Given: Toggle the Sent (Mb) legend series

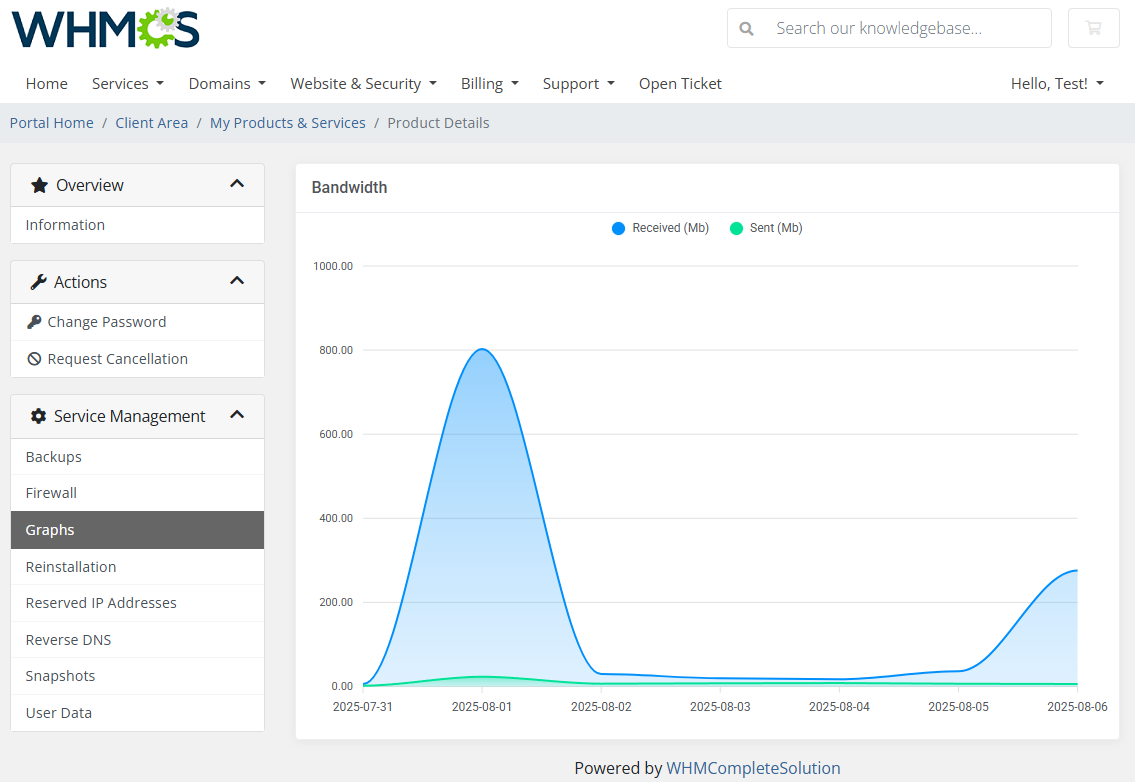Looking at the screenshot, I should (765, 227).
